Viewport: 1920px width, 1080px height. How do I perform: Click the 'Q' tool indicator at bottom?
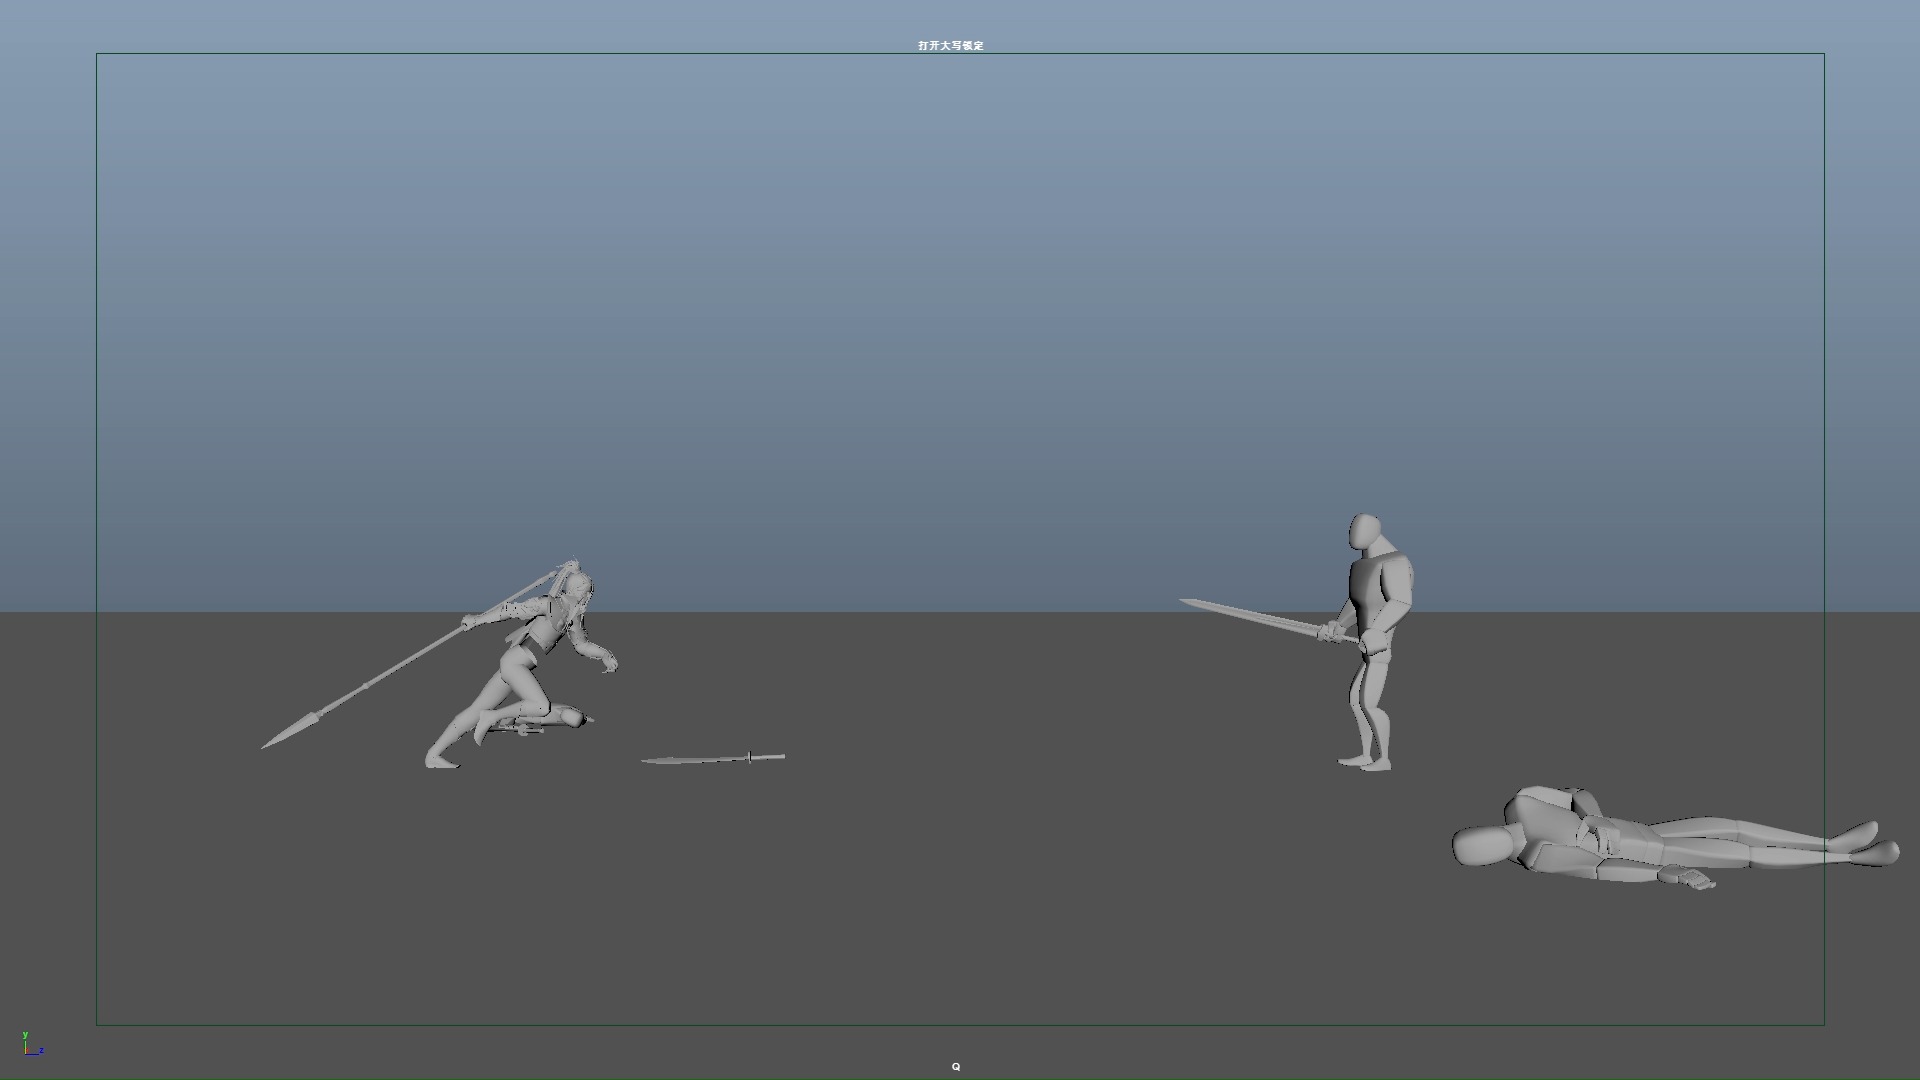point(956,1067)
